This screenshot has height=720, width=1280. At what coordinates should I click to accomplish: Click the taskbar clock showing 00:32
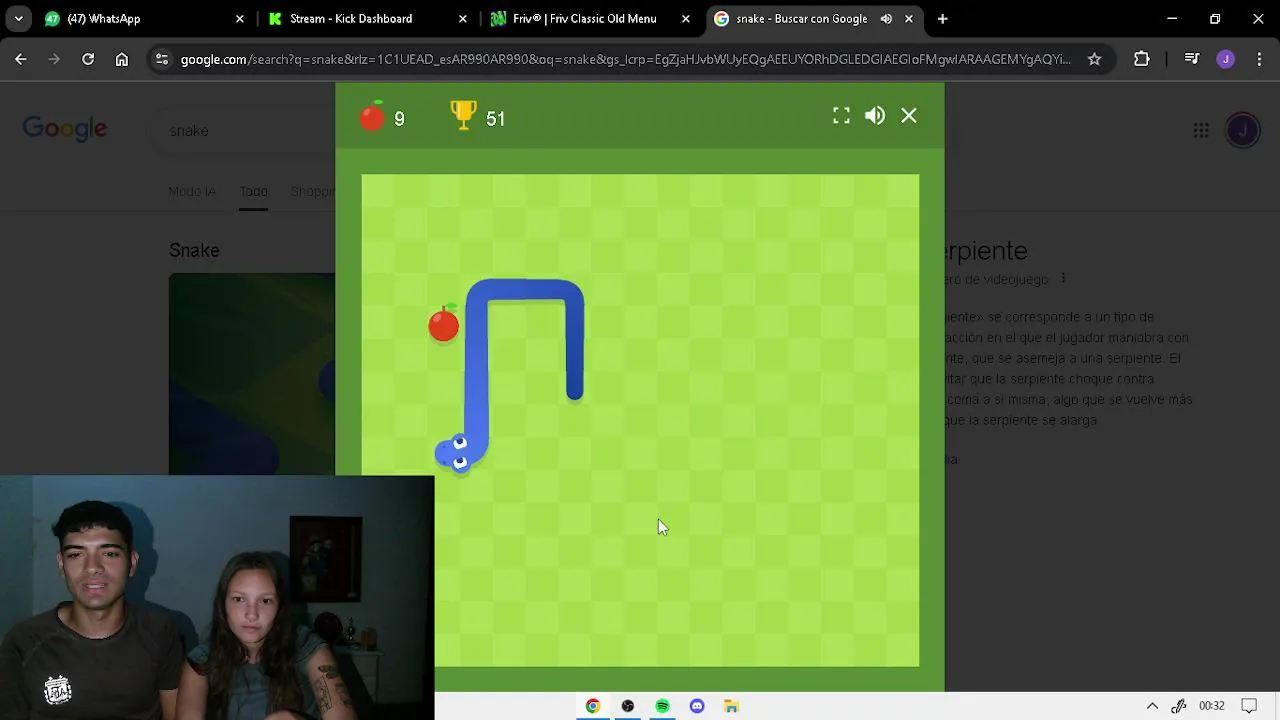[x=1211, y=706]
